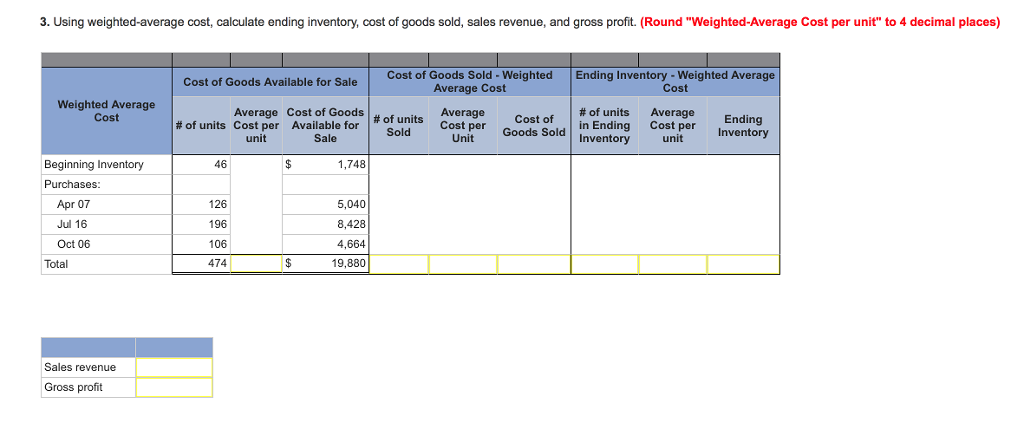The height and width of the screenshot is (429, 1024).
Task: Click the Oct 06 row label
Action: 74,244
